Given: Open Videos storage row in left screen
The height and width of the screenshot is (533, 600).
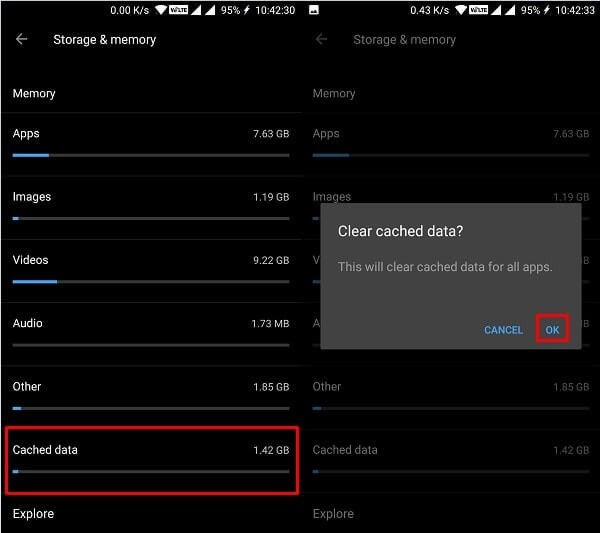Looking at the screenshot, I should [151, 271].
